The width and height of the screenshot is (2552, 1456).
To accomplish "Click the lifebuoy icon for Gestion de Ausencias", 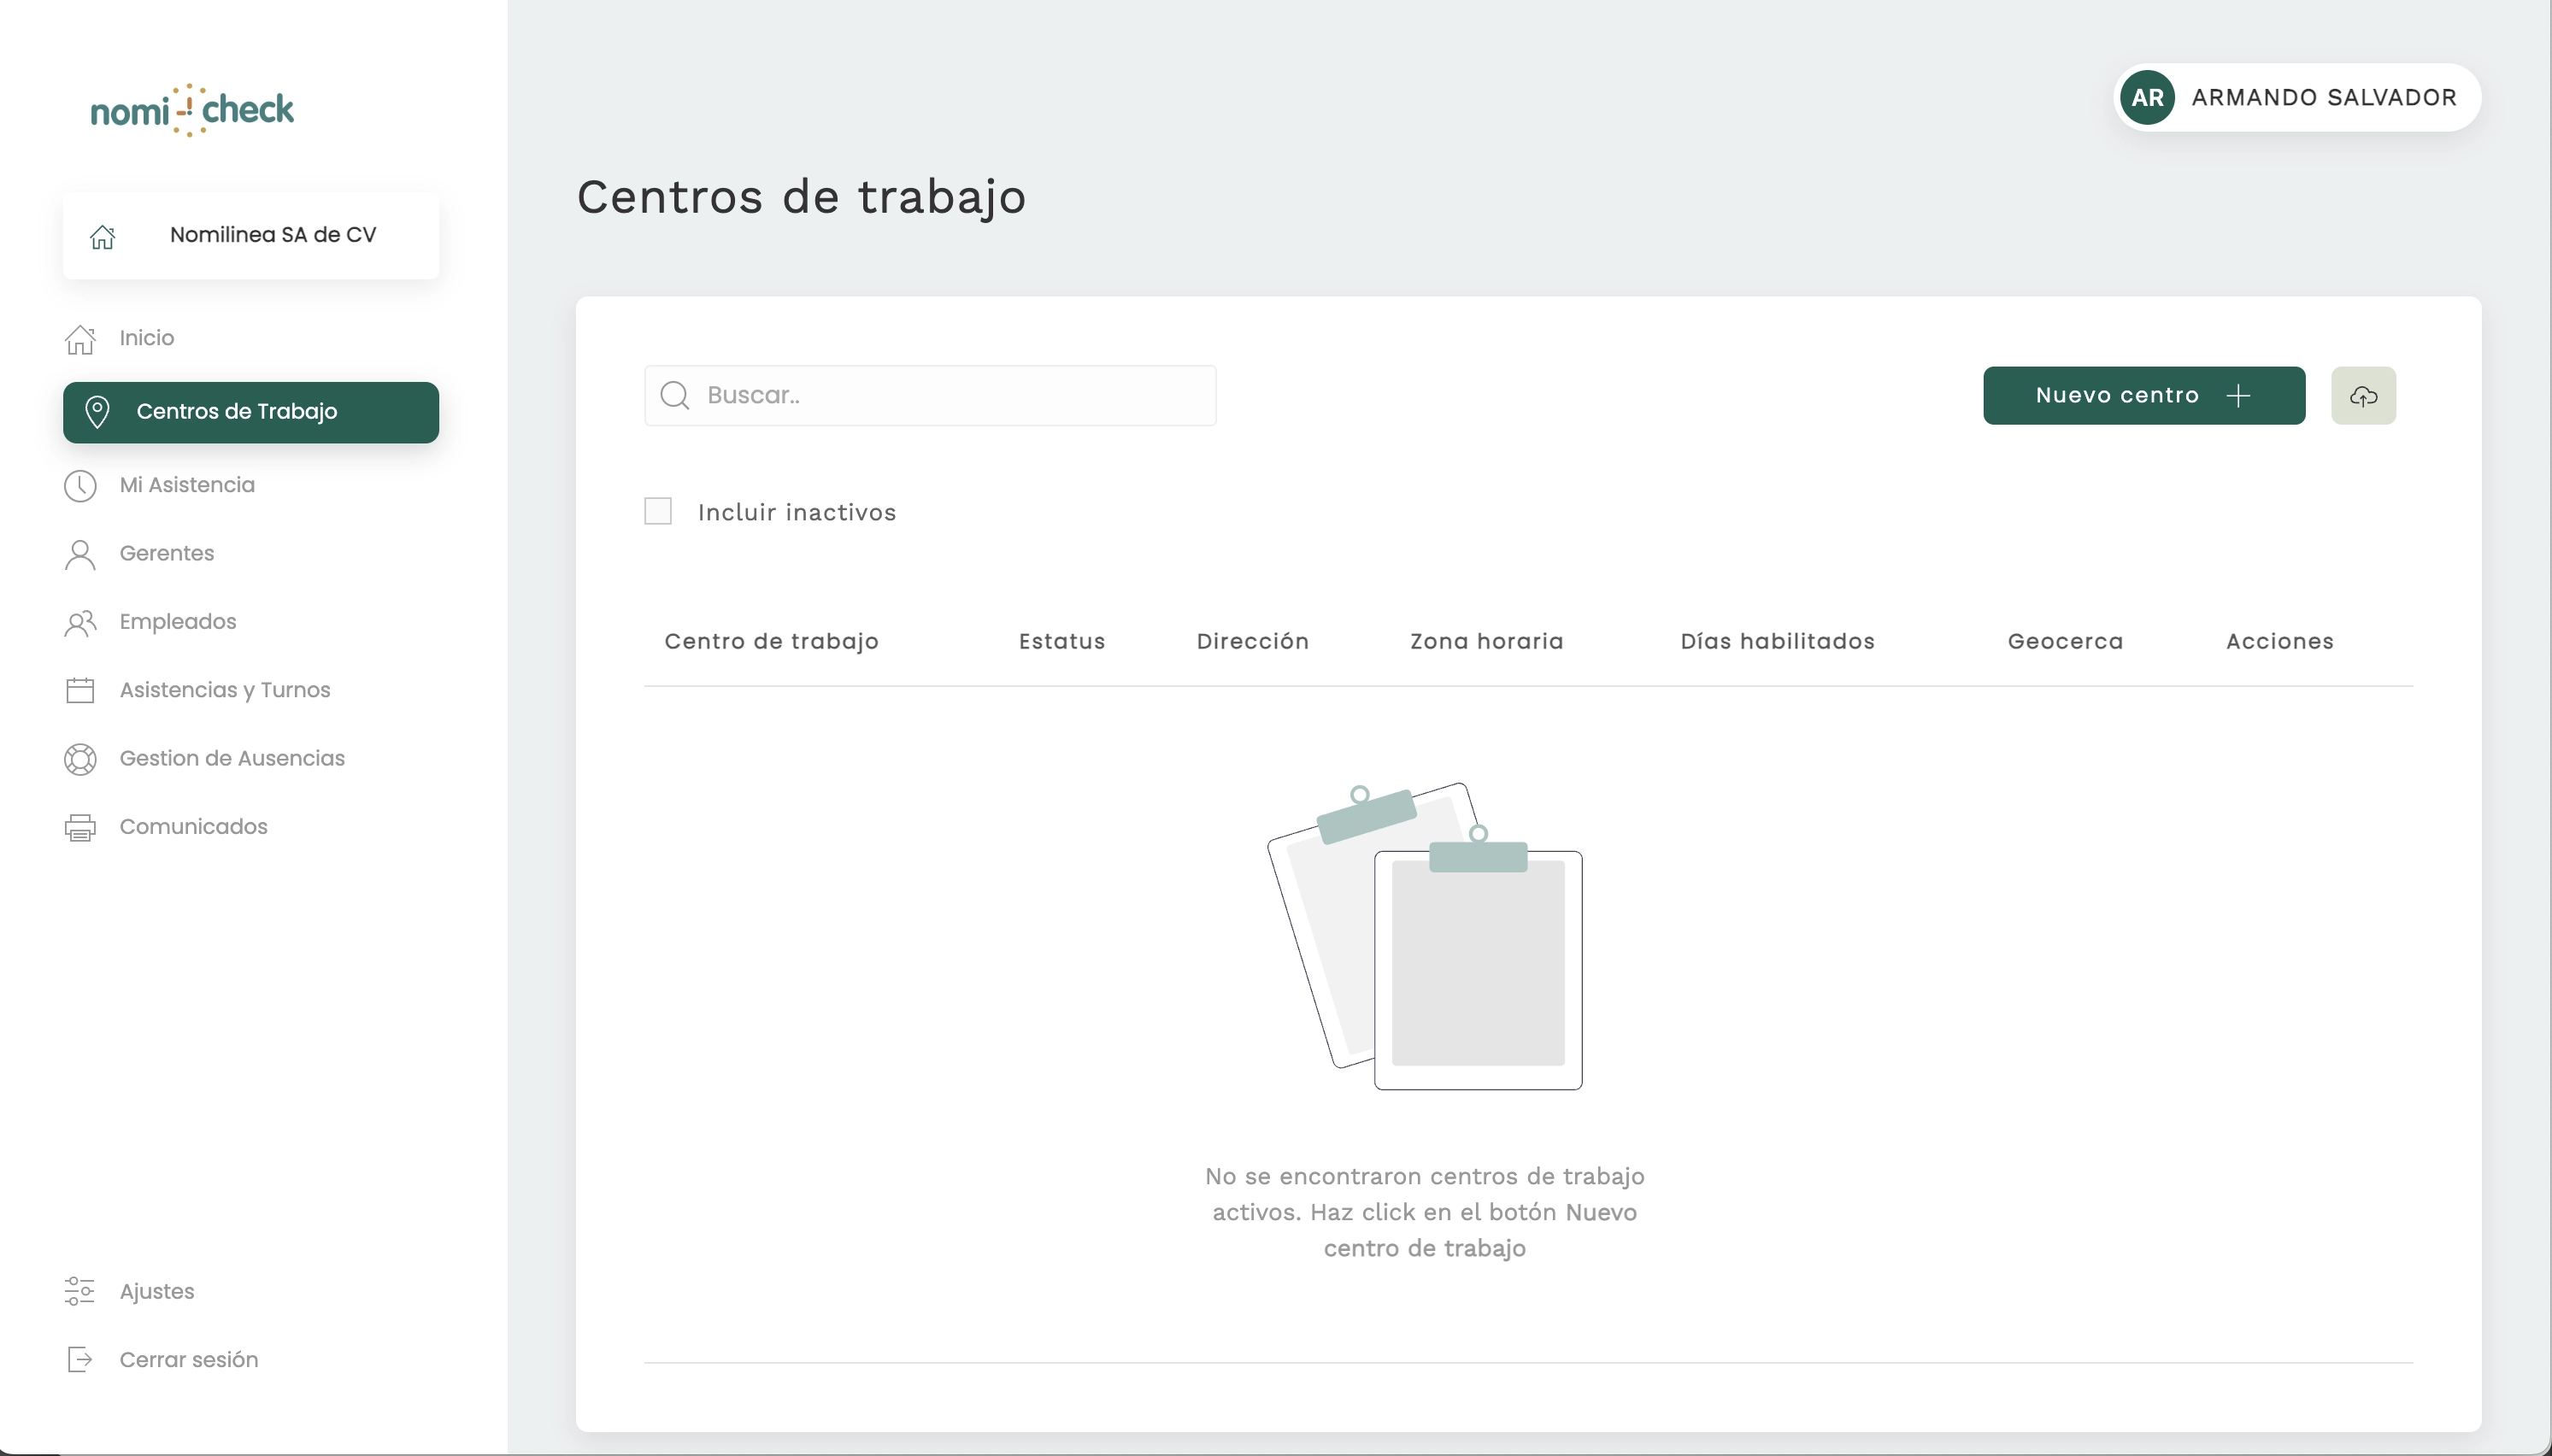I will 80,759.
